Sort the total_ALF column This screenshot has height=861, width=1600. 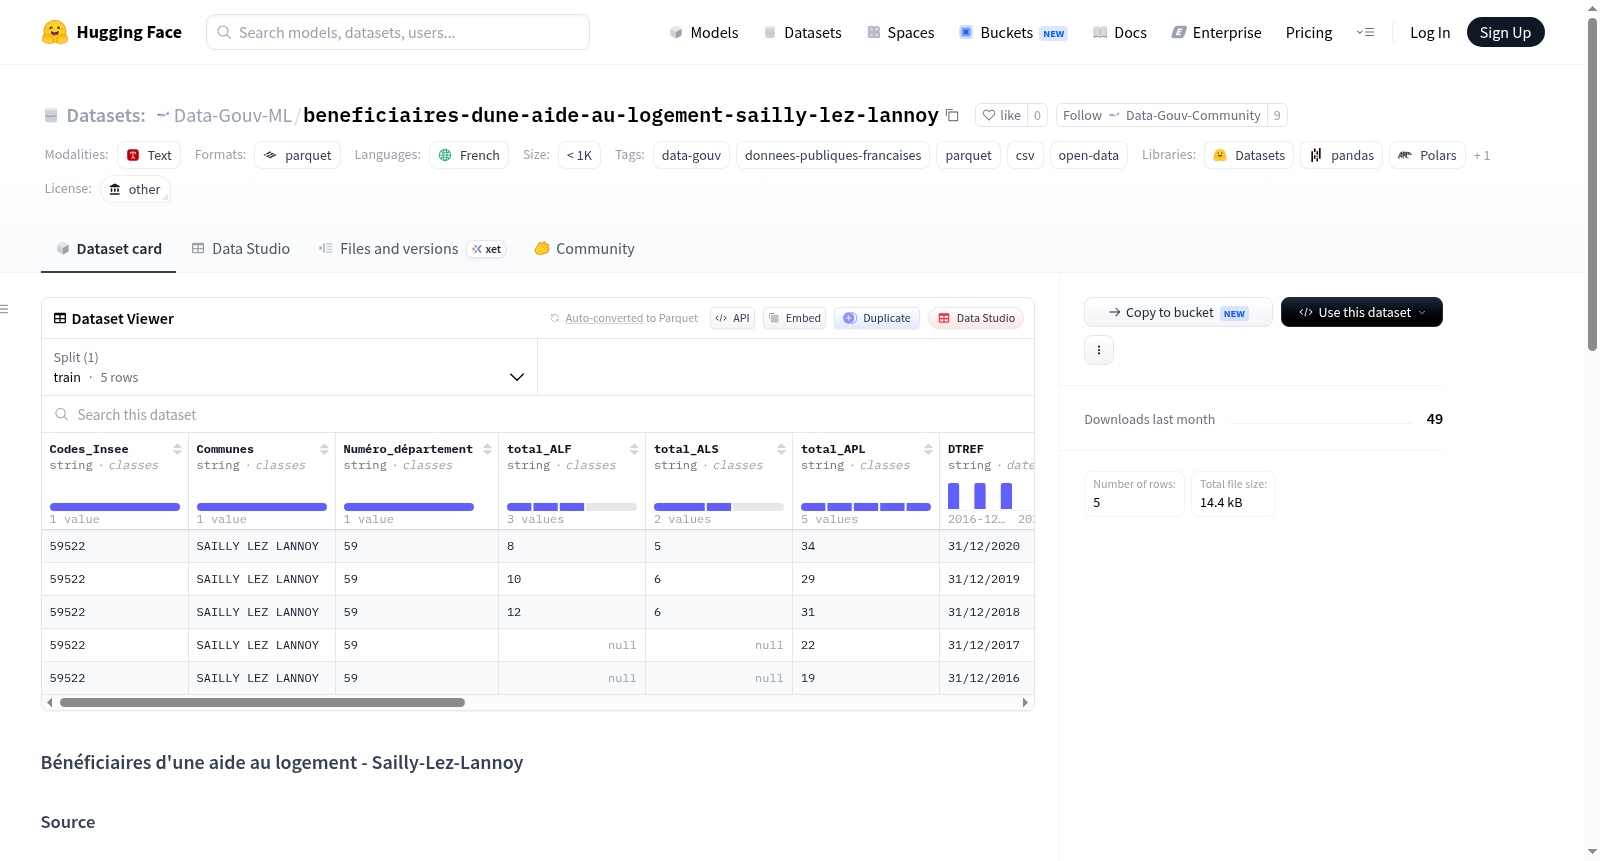(634, 449)
